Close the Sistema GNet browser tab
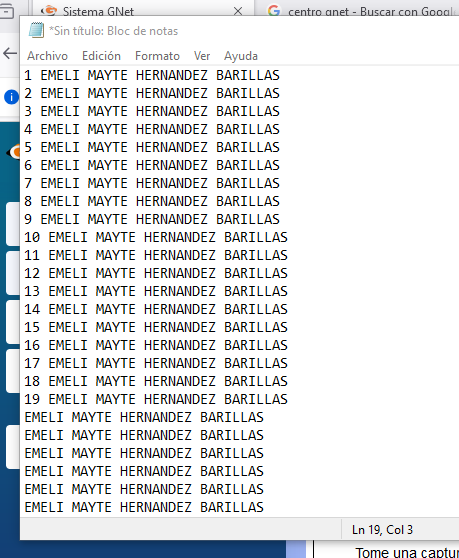 238,11
